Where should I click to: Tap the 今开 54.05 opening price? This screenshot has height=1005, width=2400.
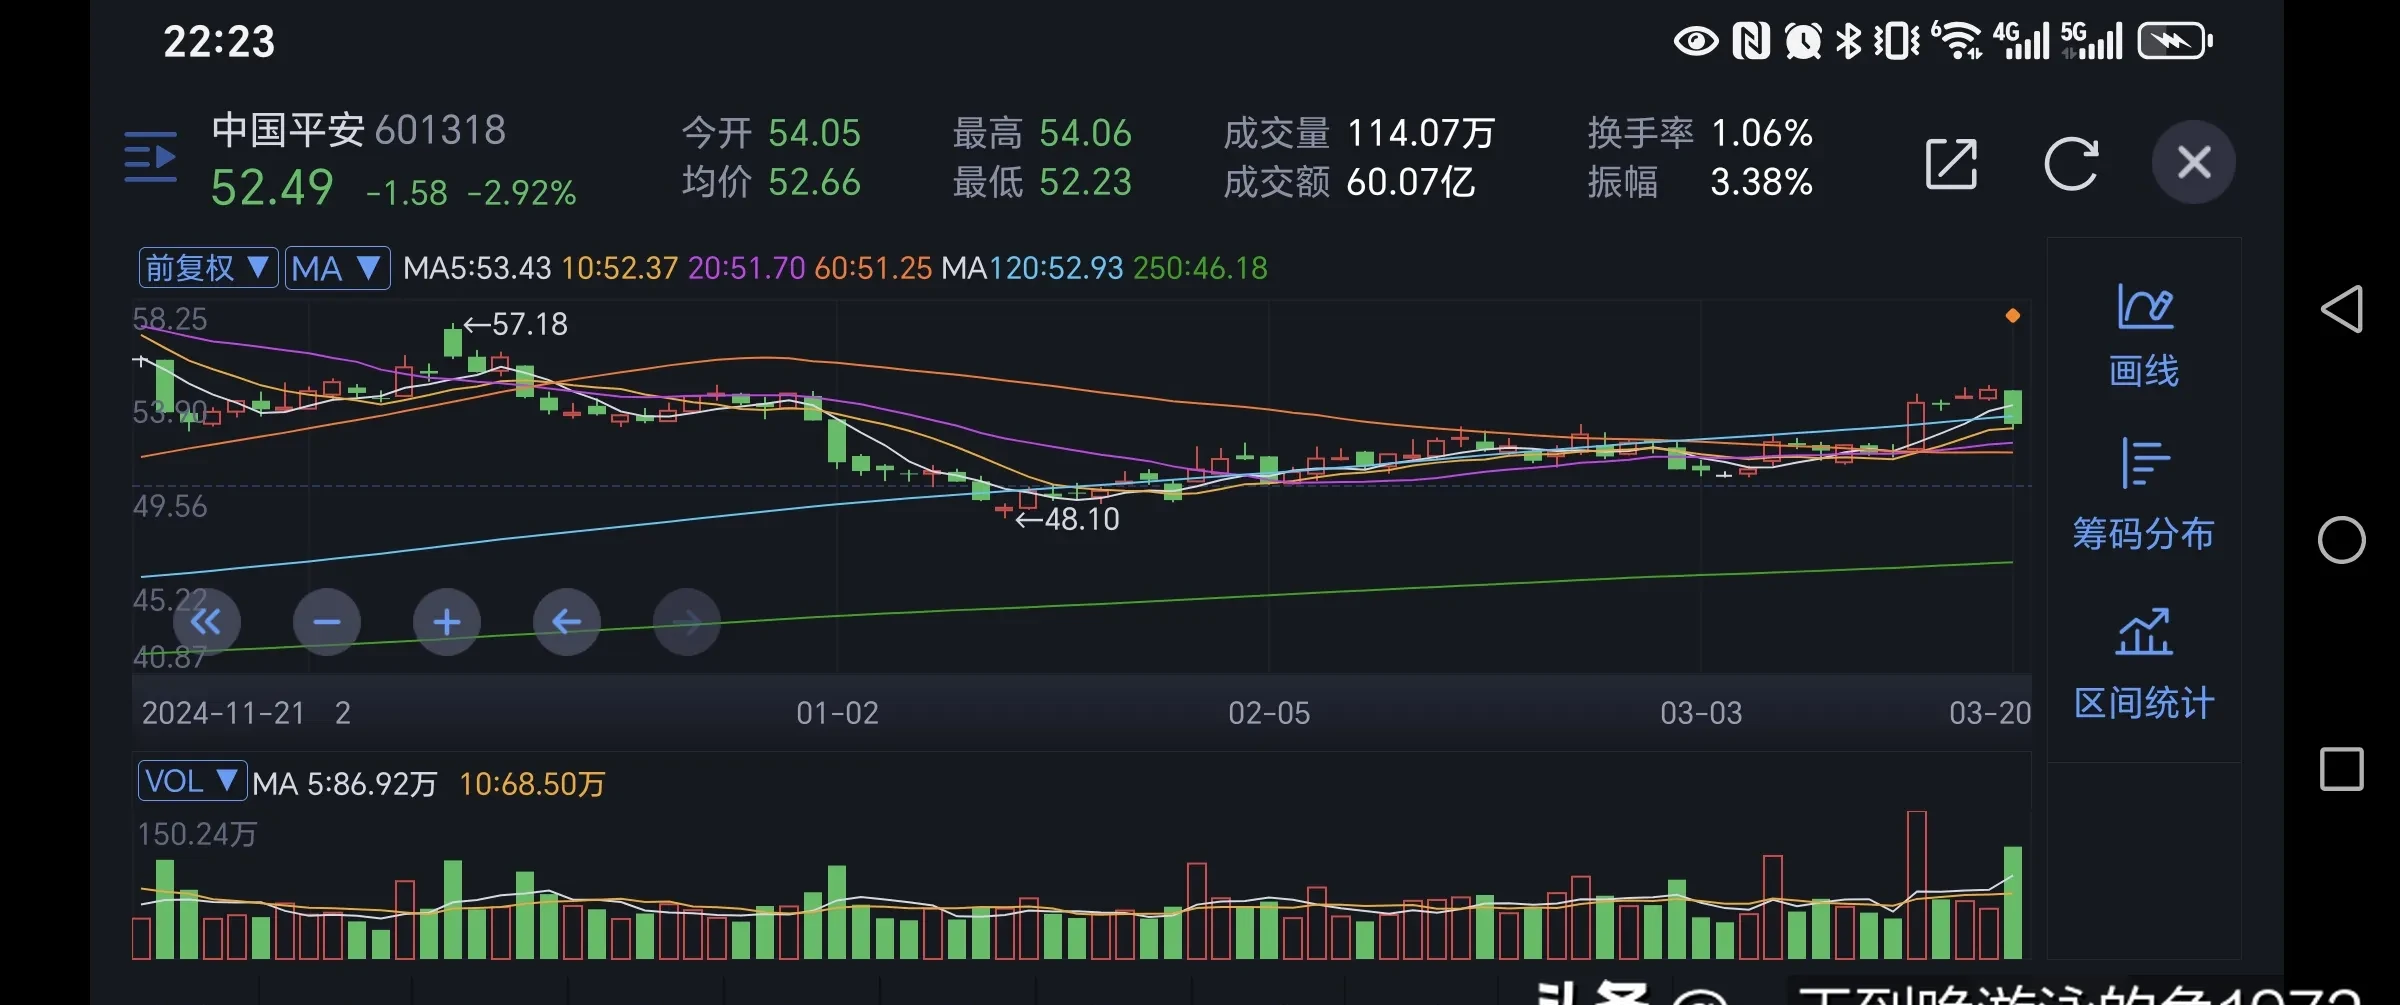pos(771,133)
